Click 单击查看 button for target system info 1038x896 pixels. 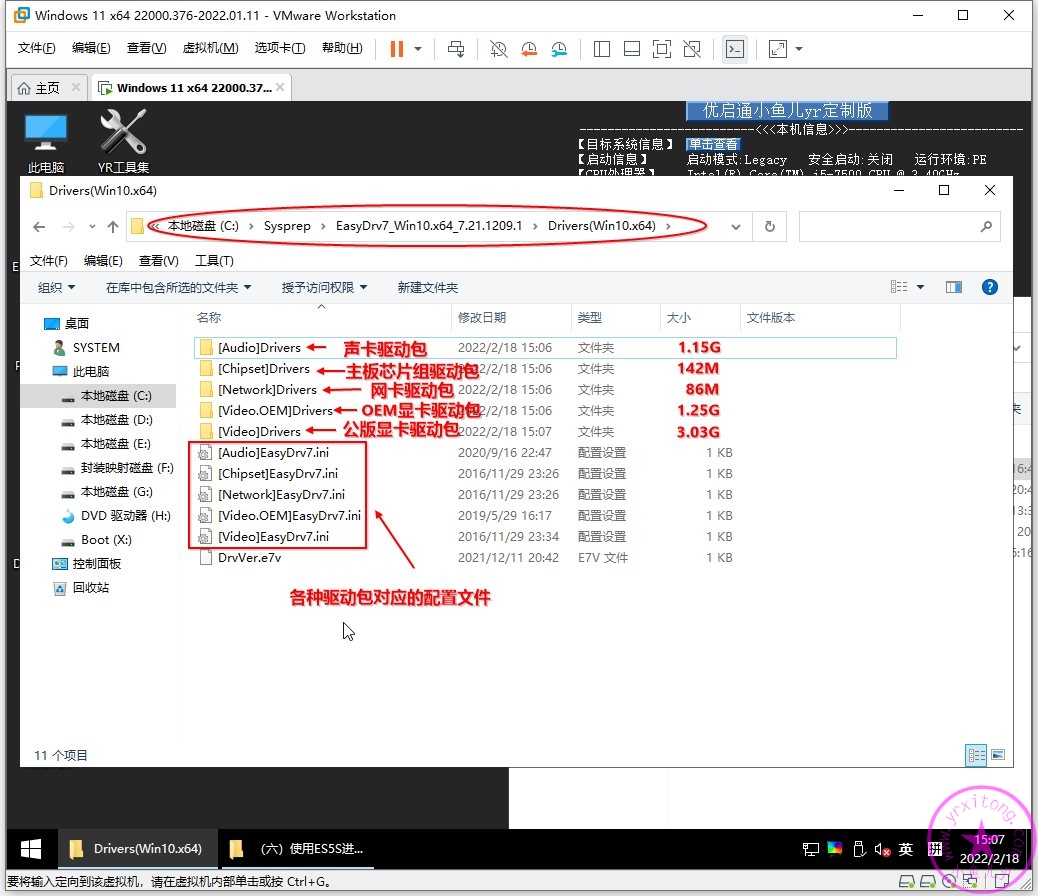[713, 144]
